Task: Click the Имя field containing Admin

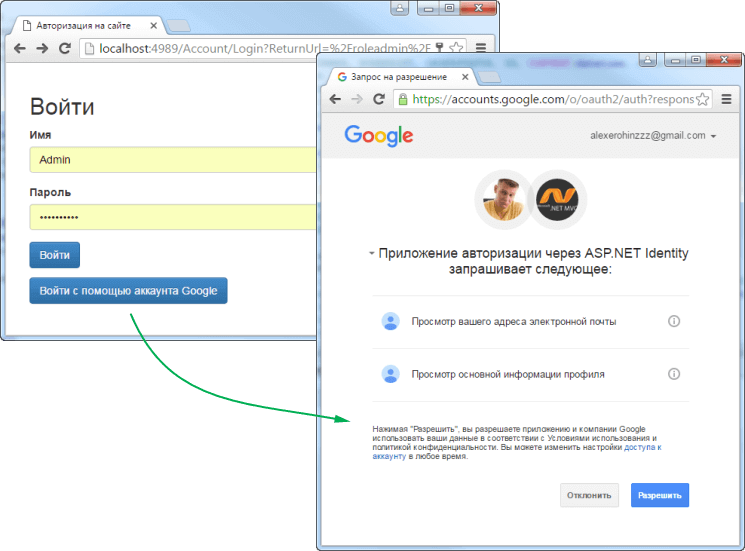Action: pos(173,160)
